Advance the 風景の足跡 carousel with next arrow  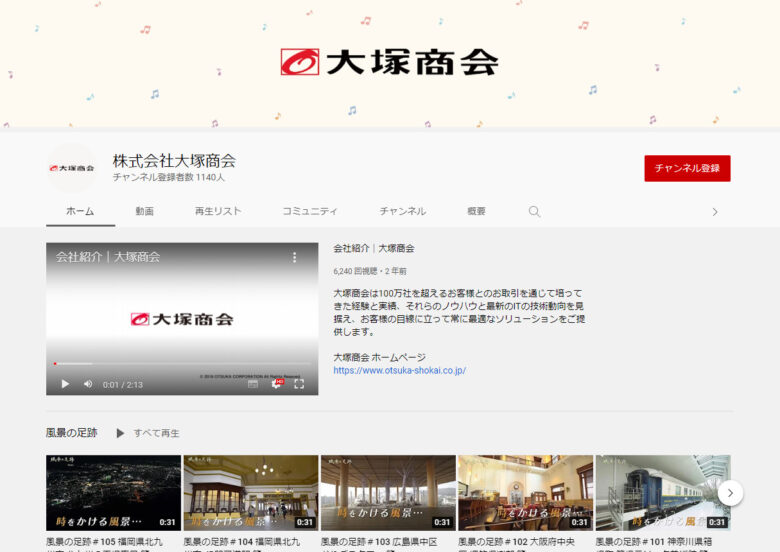click(x=730, y=493)
